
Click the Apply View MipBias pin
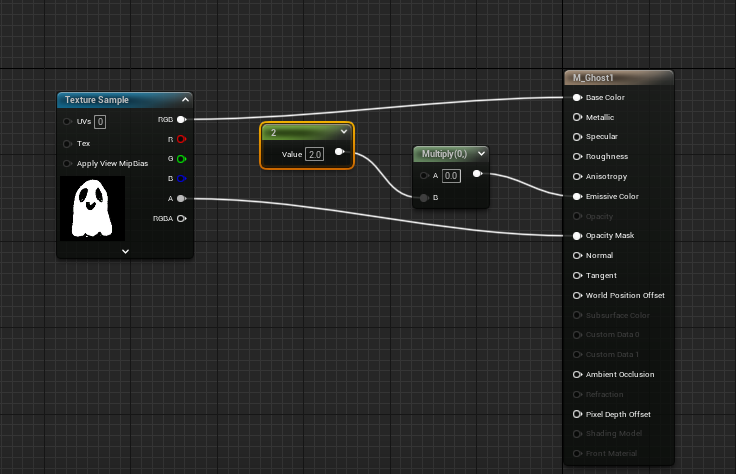click(x=68, y=163)
